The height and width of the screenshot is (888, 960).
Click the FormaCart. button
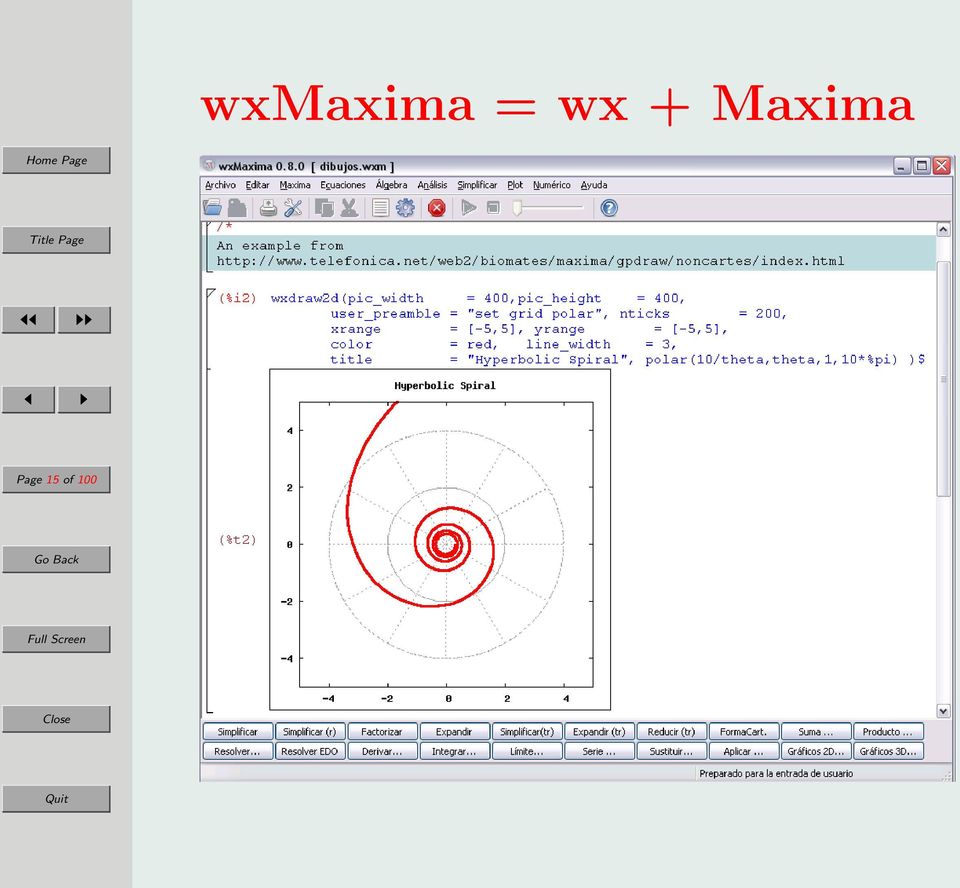click(743, 732)
